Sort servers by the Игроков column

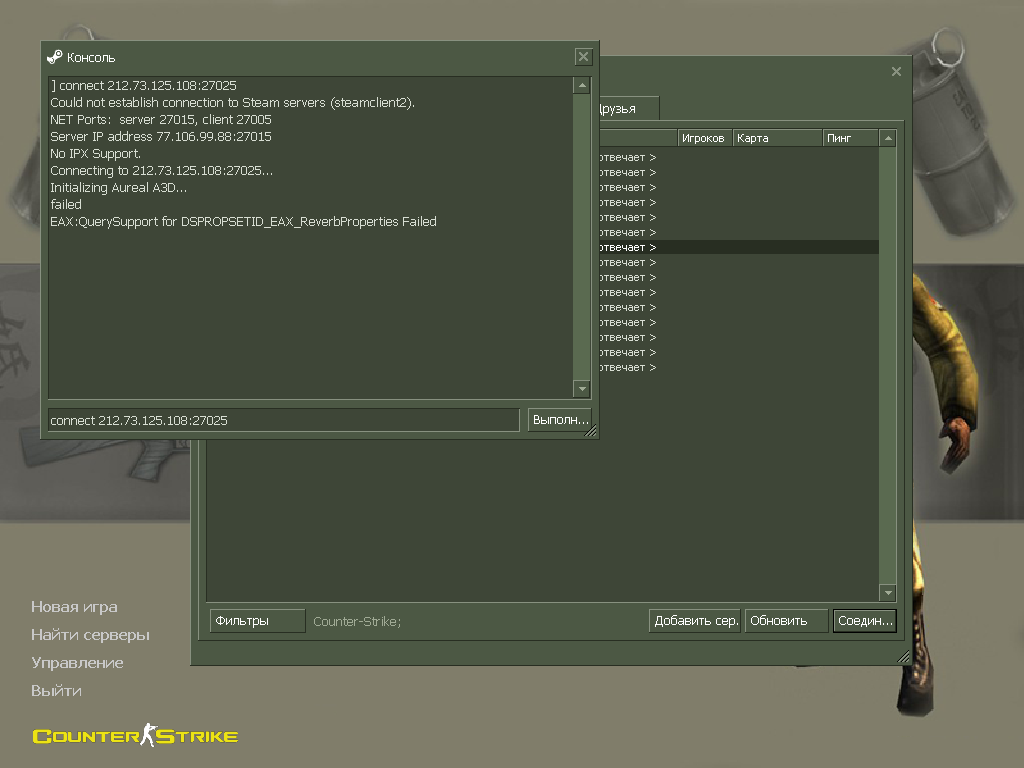pyautogui.click(x=704, y=138)
